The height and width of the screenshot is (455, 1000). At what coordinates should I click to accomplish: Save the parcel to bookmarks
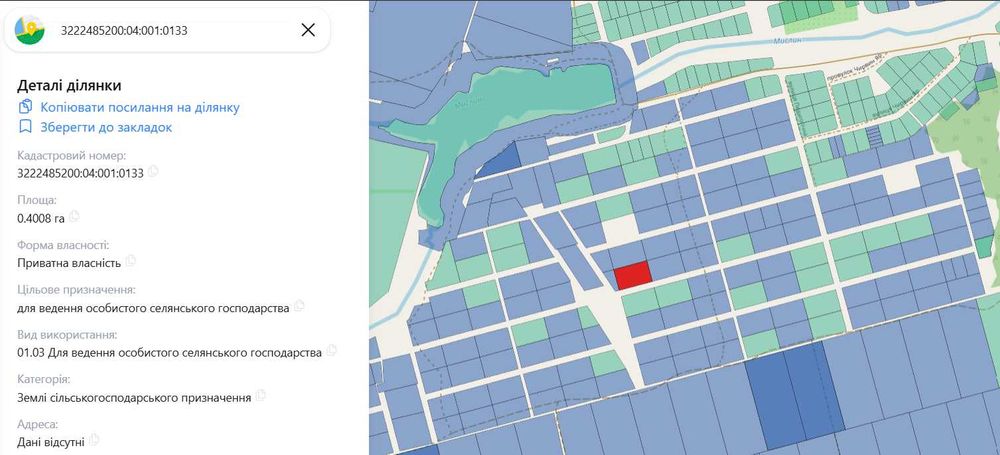[96, 127]
